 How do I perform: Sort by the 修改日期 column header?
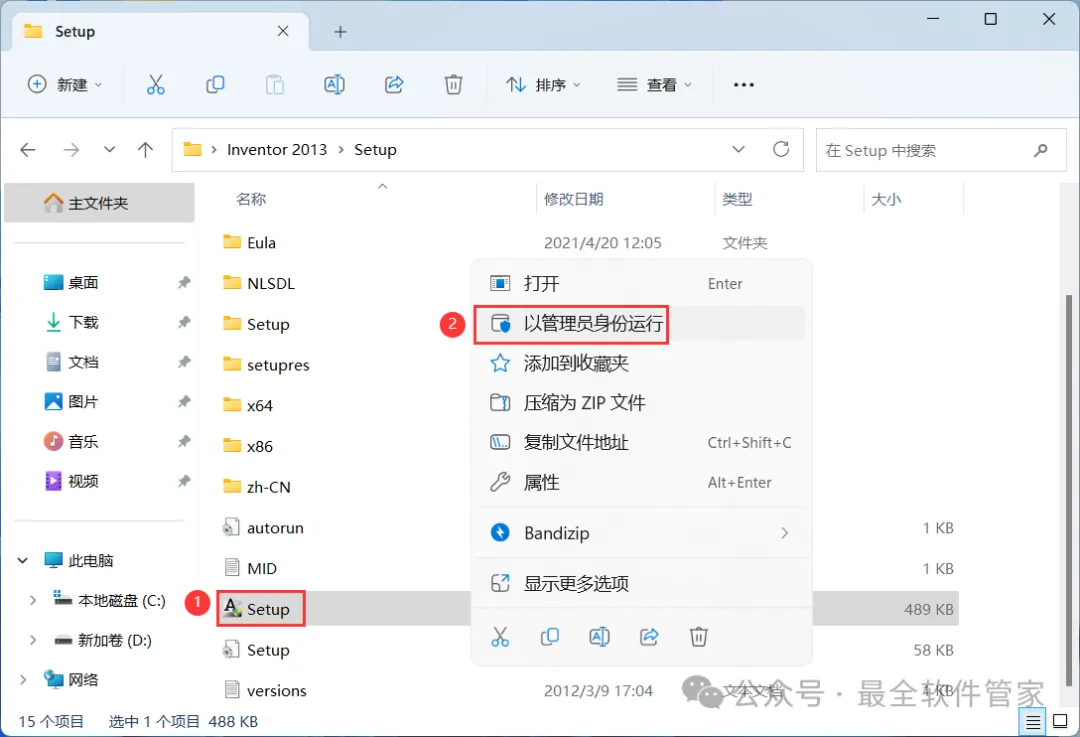click(574, 199)
